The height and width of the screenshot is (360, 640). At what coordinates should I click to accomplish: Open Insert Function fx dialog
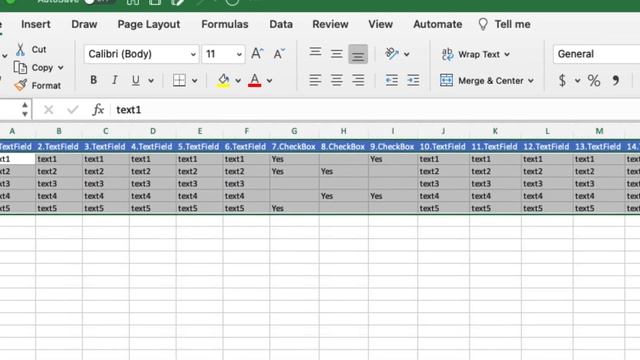(x=98, y=109)
